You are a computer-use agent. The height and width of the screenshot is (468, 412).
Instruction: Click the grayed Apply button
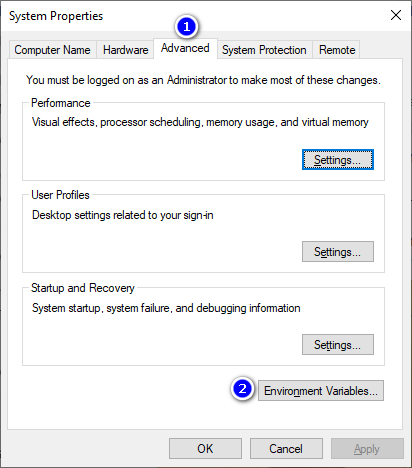pyautogui.click(x=367, y=449)
